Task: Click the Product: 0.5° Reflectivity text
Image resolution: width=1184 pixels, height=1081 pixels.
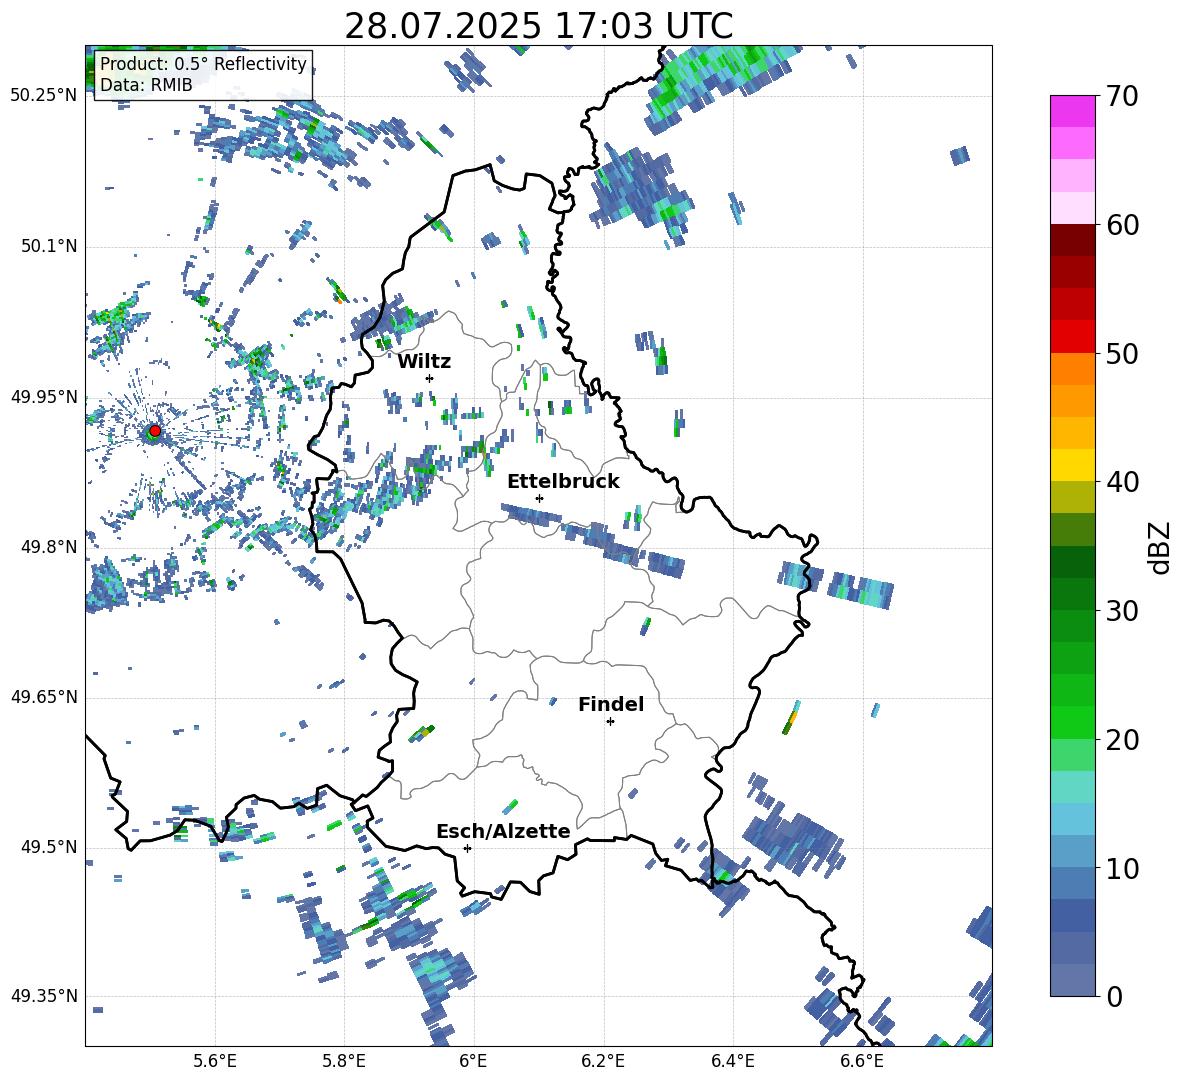Action: point(203,64)
